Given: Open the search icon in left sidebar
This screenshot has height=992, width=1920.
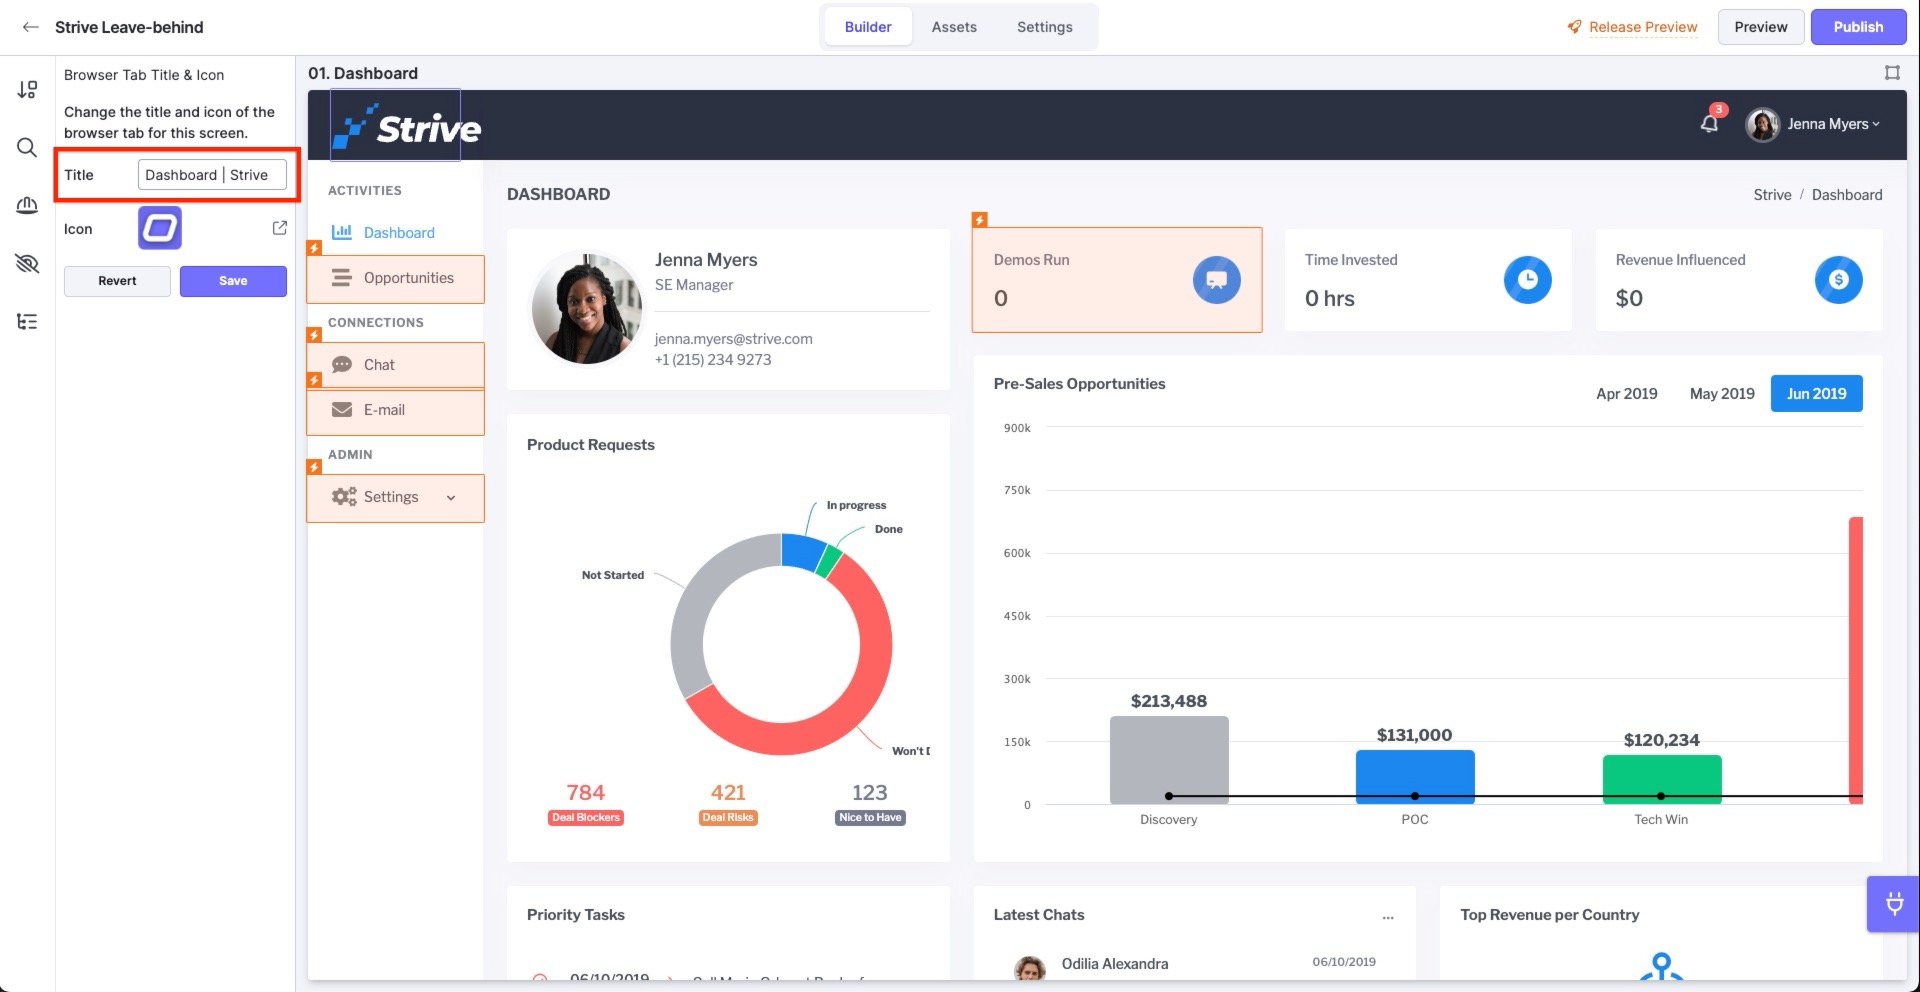Looking at the screenshot, I should (27, 148).
